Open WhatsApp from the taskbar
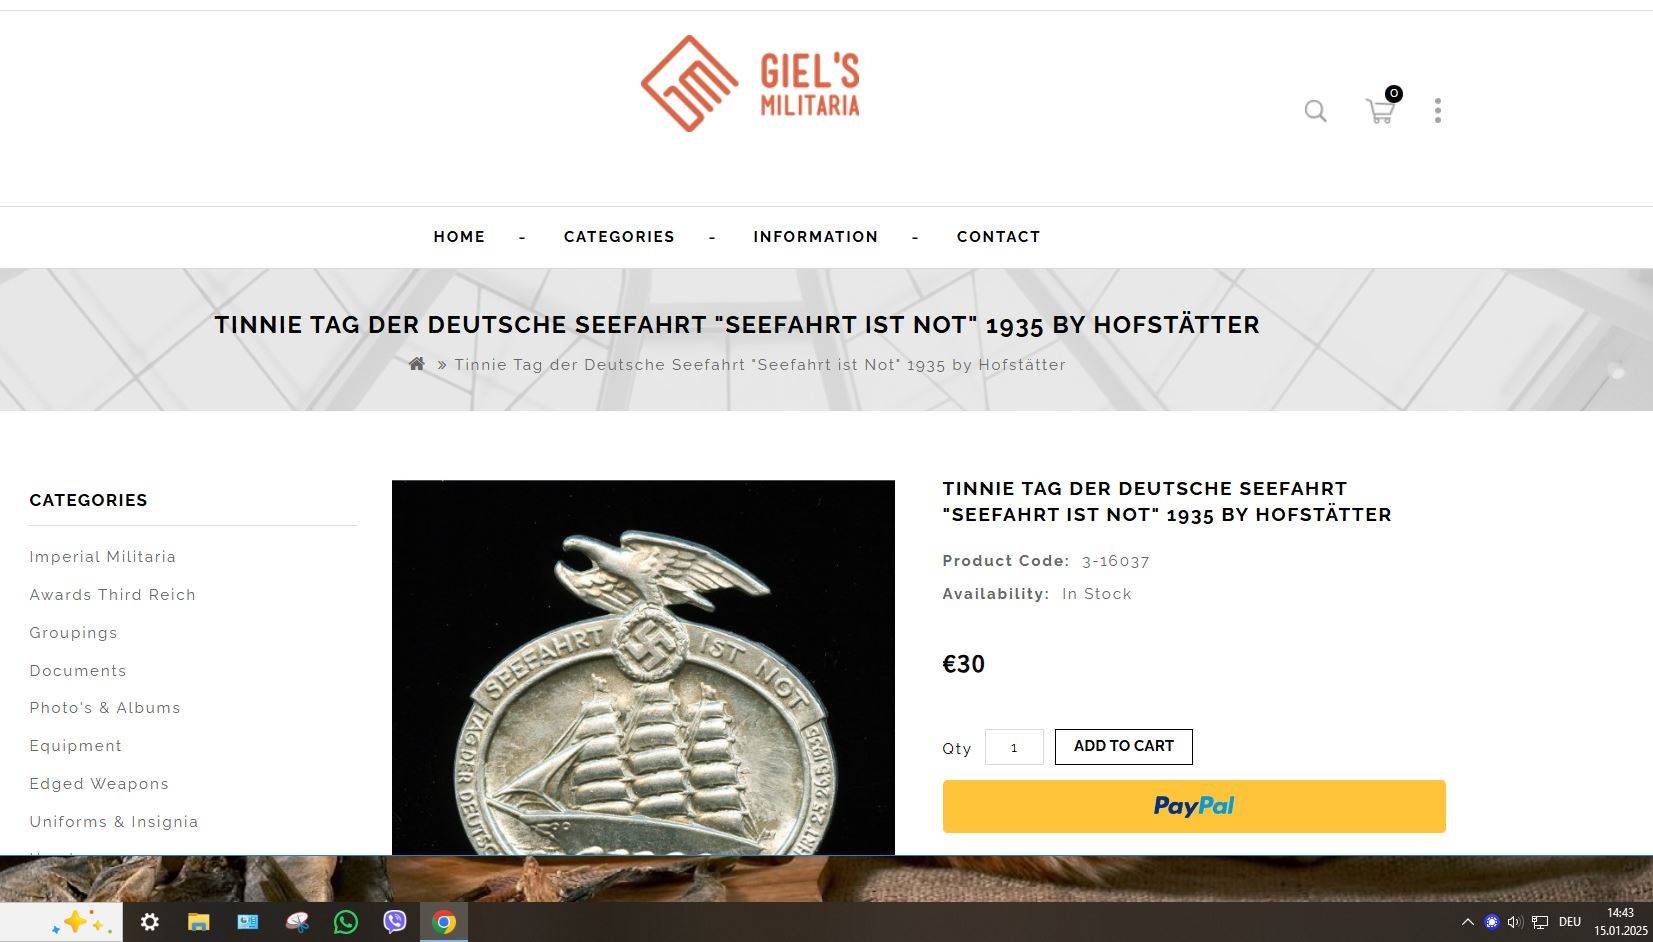This screenshot has height=942, width=1653. click(346, 922)
